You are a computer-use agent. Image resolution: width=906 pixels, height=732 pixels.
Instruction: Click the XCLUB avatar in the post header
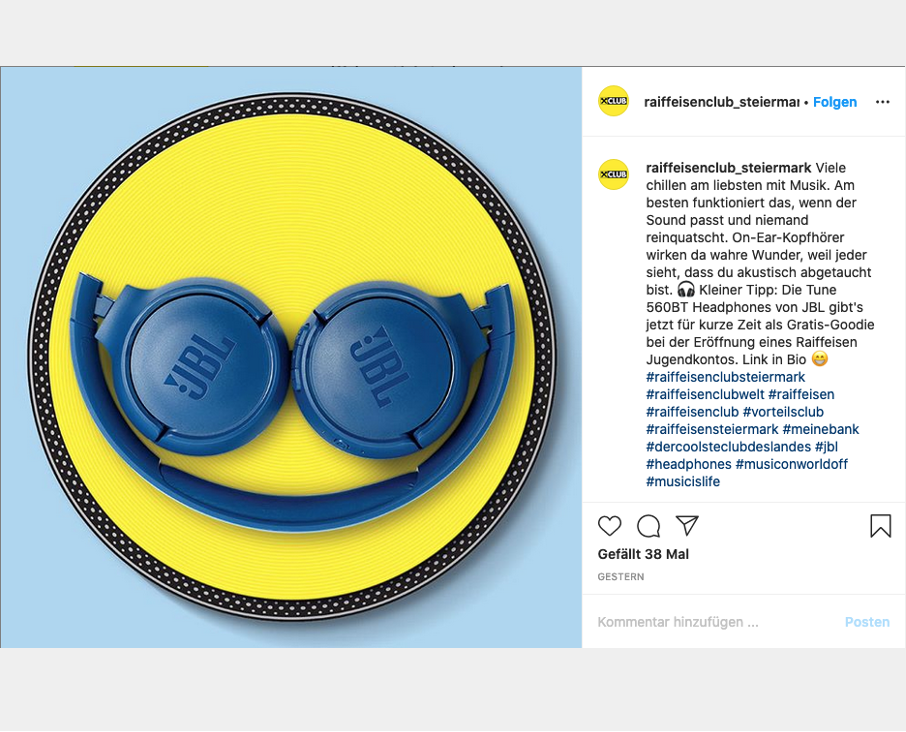click(613, 101)
